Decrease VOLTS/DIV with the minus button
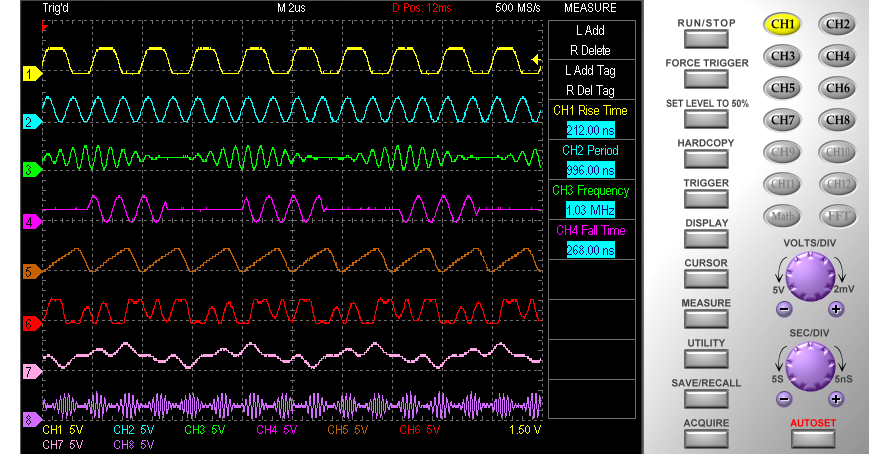Screen dimensions: 890x454 (x=784, y=309)
